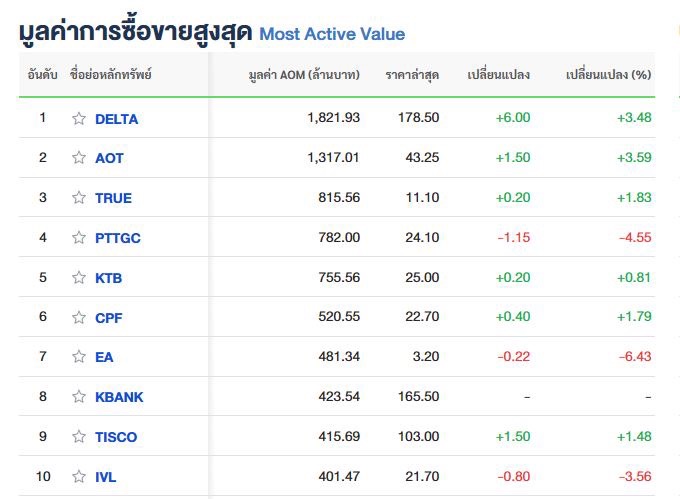The width and height of the screenshot is (680, 499).
Task: Star DELTA as a favorite stock
Action: [x=79, y=118]
